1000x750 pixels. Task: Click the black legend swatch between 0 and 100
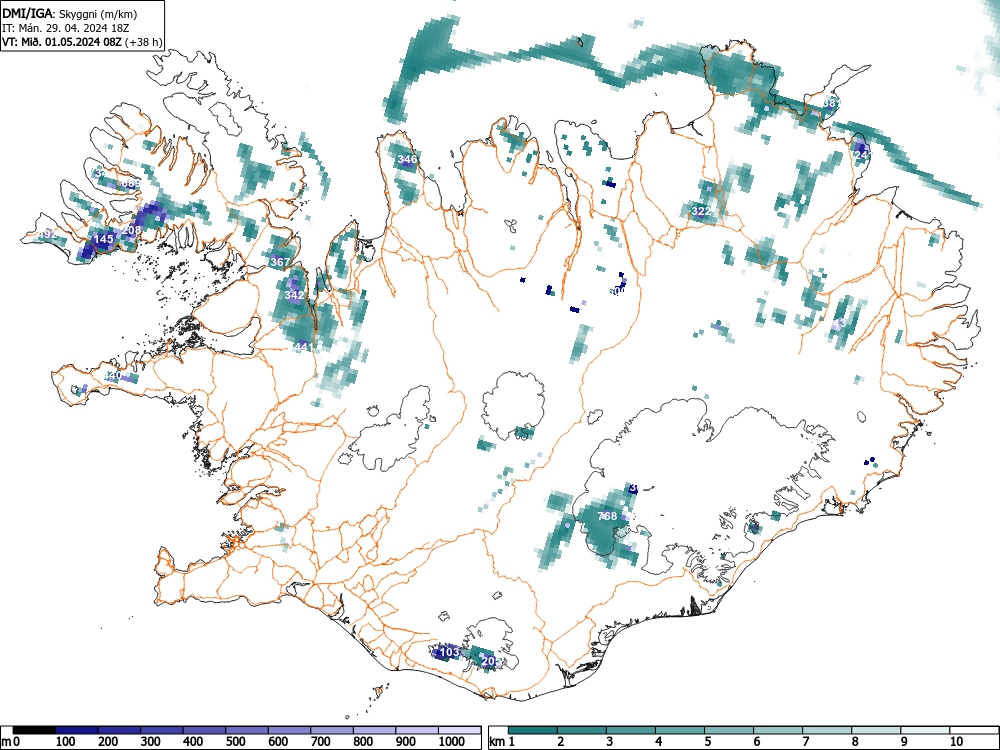click(34, 730)
